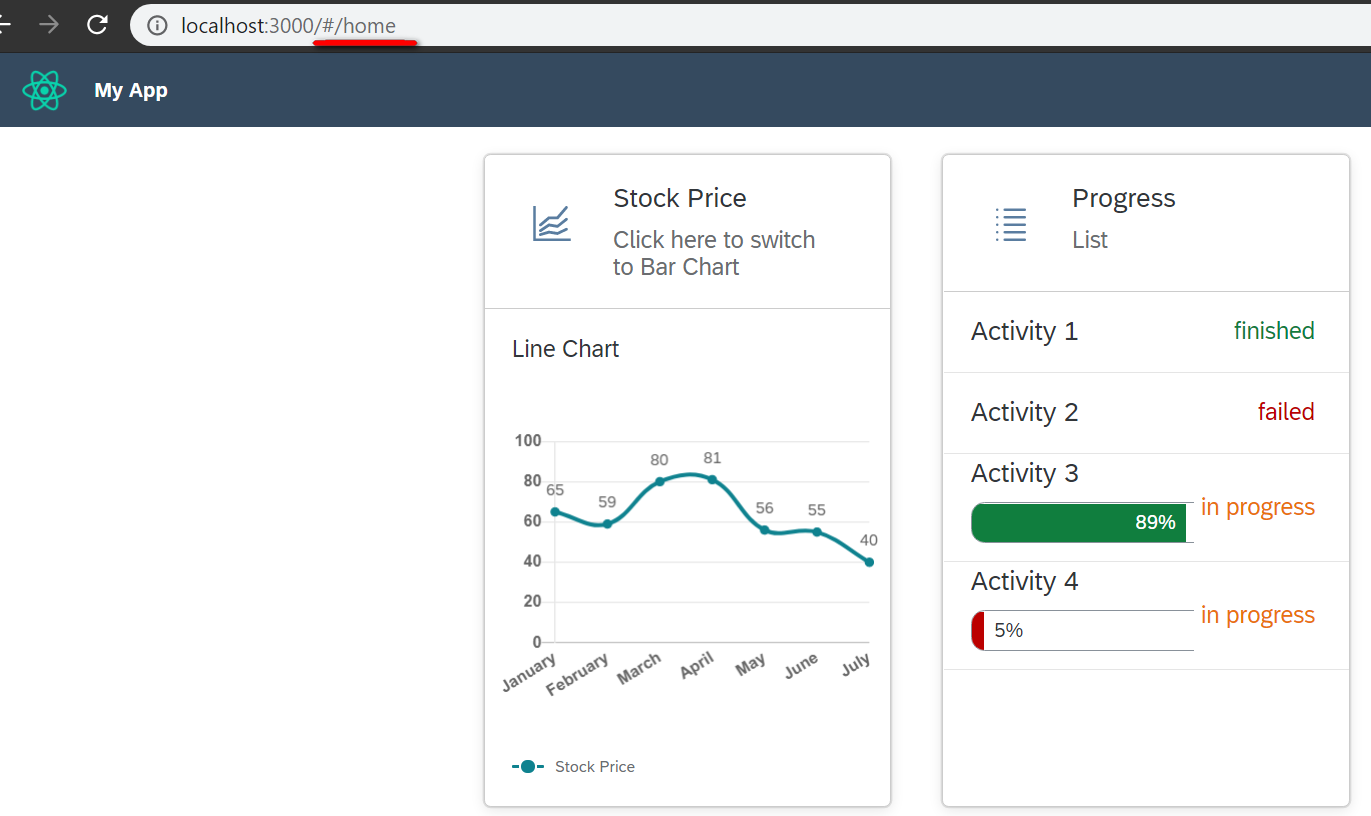This screenshot has width=1371, height=816.
Task: Click the June axis label
Action: pos(802,666)
